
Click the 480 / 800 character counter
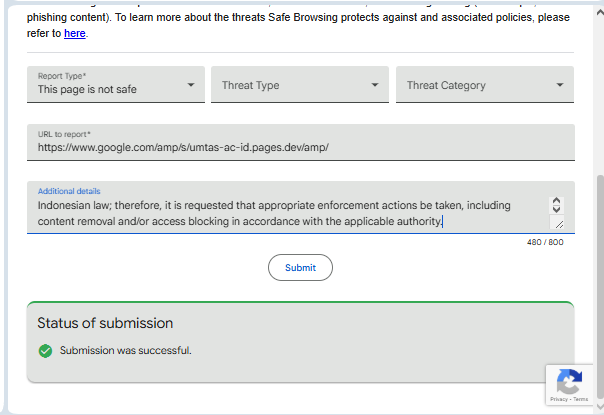[545, 242]
